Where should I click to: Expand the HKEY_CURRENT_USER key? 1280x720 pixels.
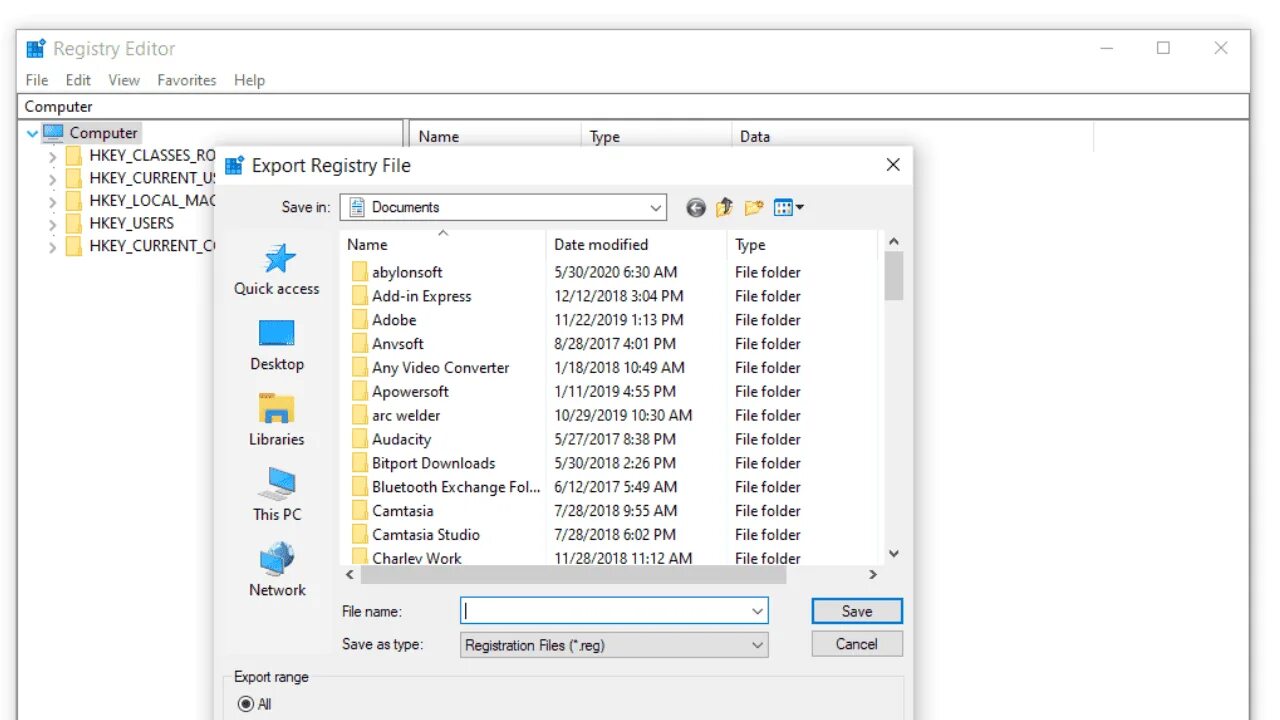53,179
